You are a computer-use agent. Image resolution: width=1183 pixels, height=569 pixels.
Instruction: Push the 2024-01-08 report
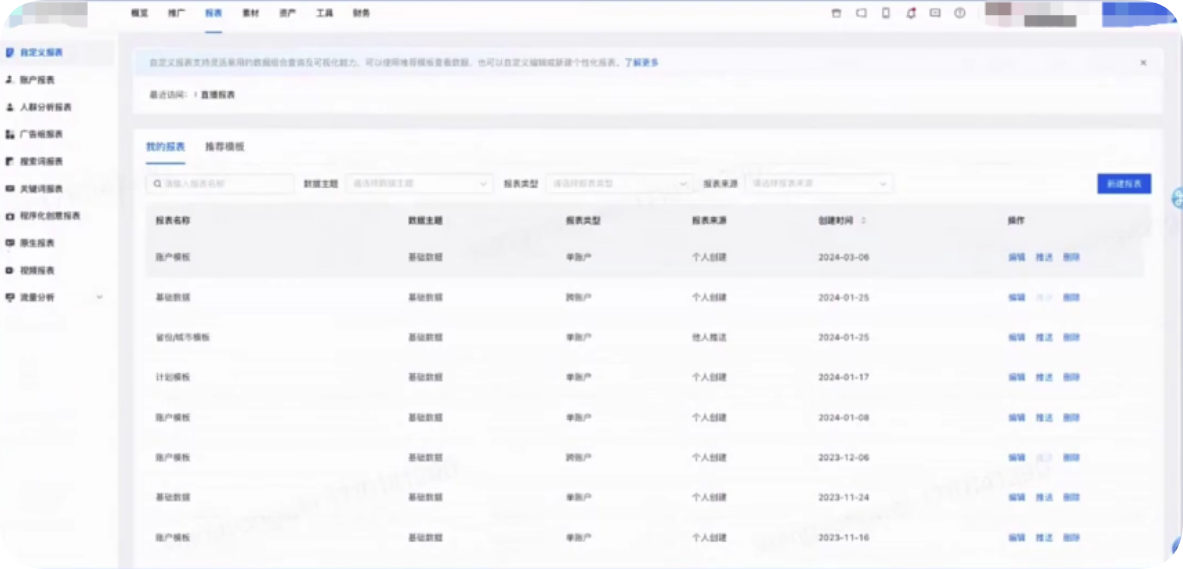1044,417
